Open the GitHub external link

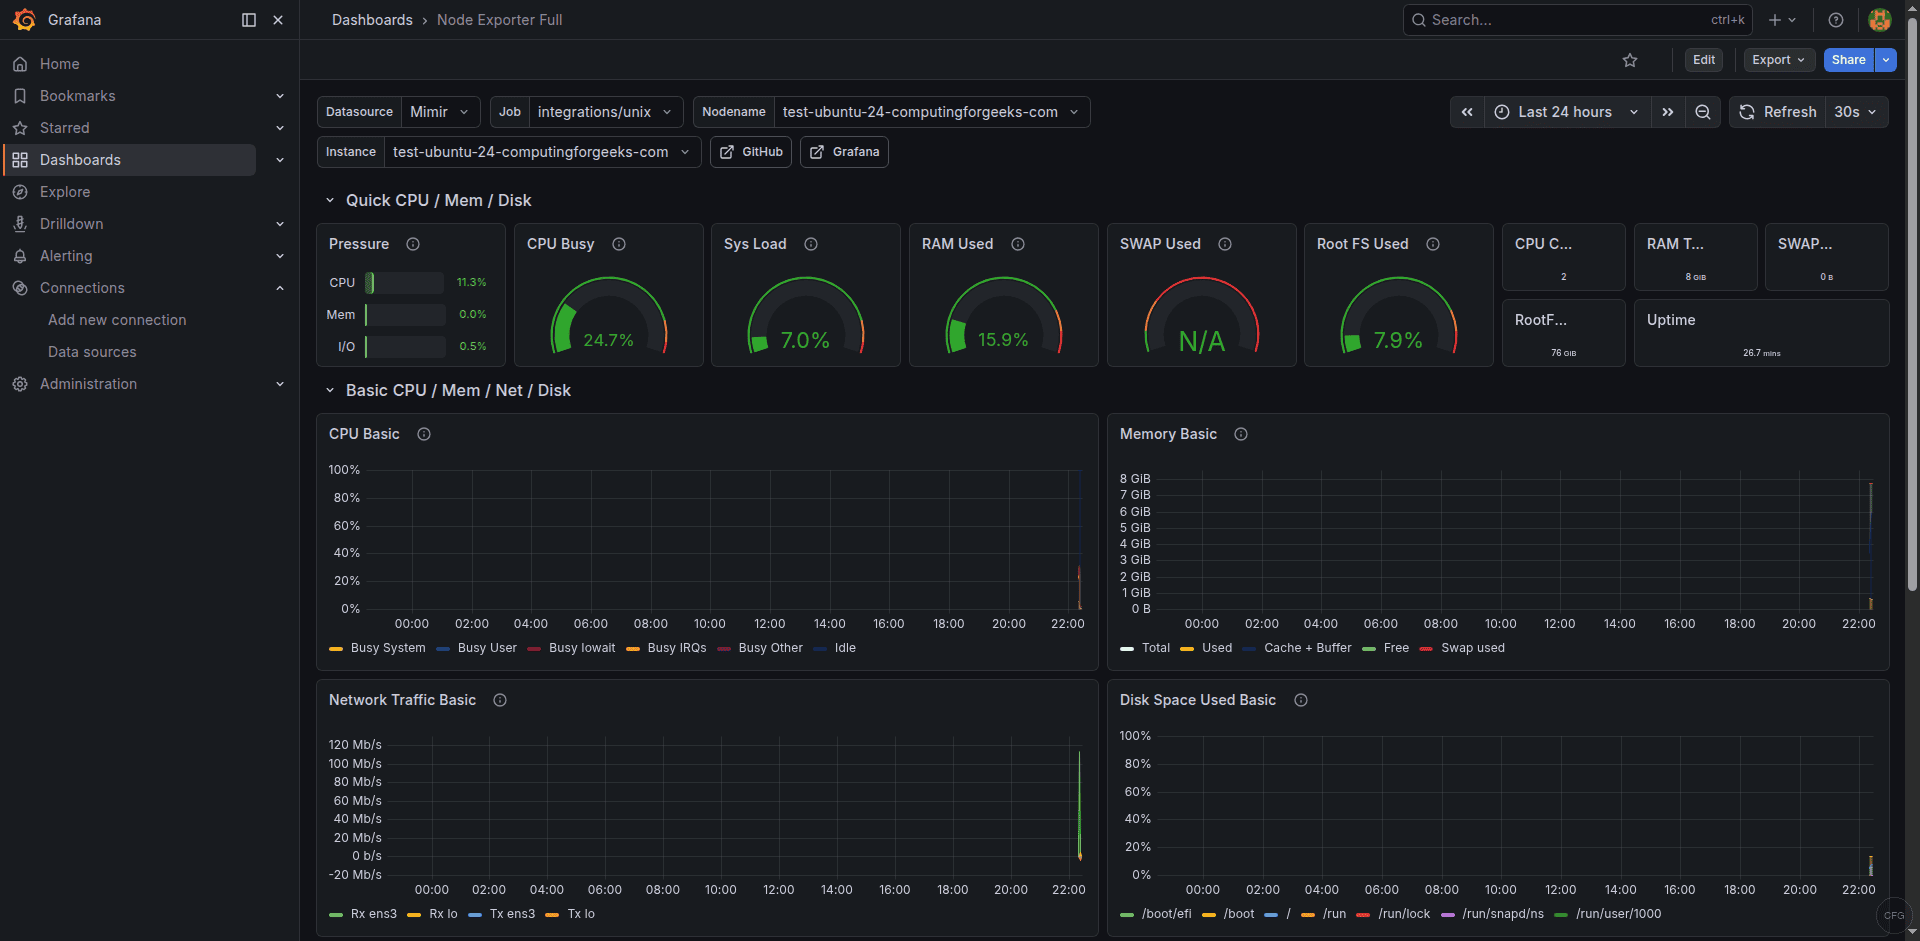tap(750, 151)
